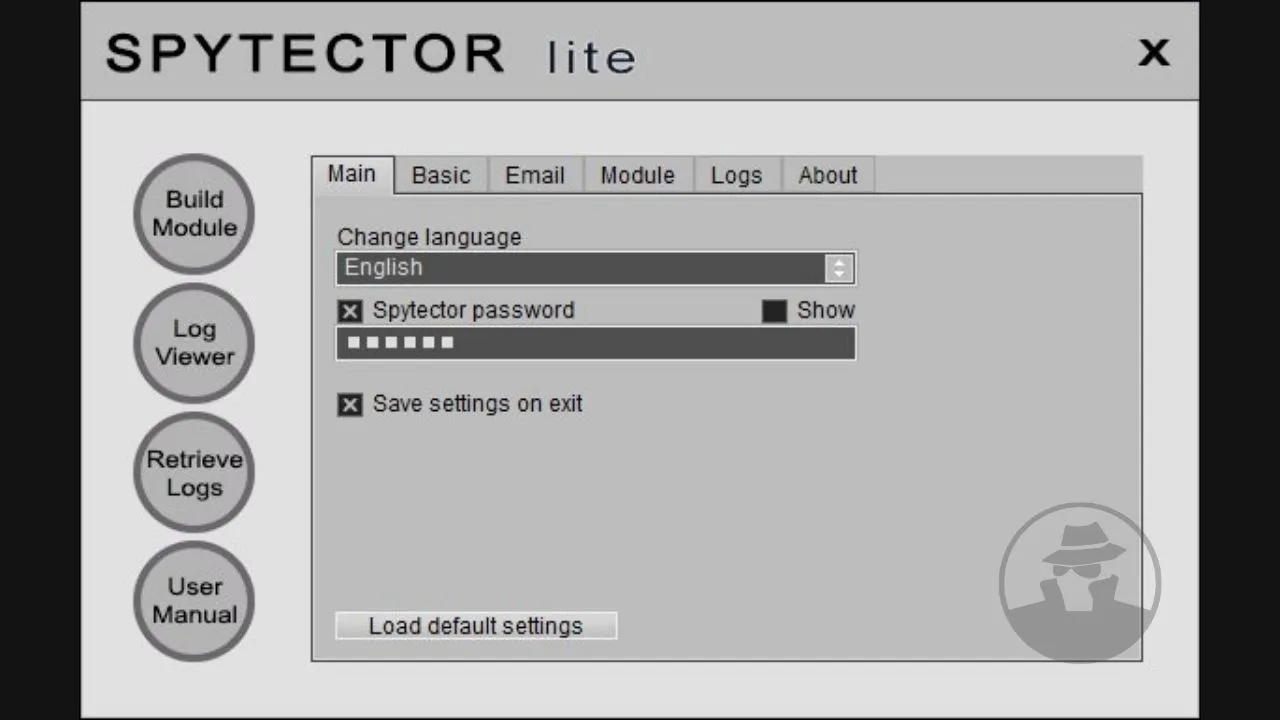
Task: Click Load default settings button
Action: coord(476,626)
